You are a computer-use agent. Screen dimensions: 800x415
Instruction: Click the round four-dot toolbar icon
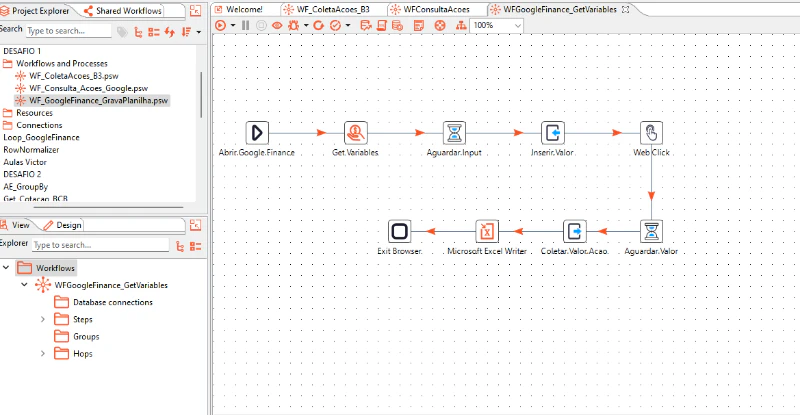(440, 25)
